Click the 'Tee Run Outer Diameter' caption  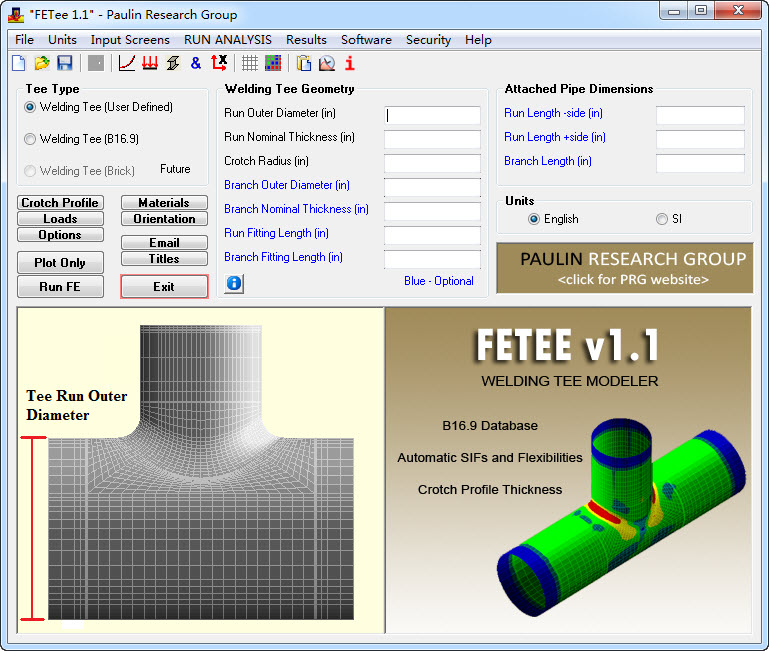77,405
